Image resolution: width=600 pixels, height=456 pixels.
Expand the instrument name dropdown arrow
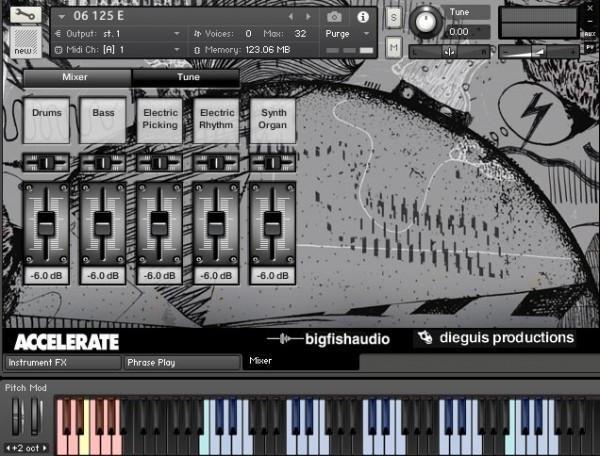62,16
